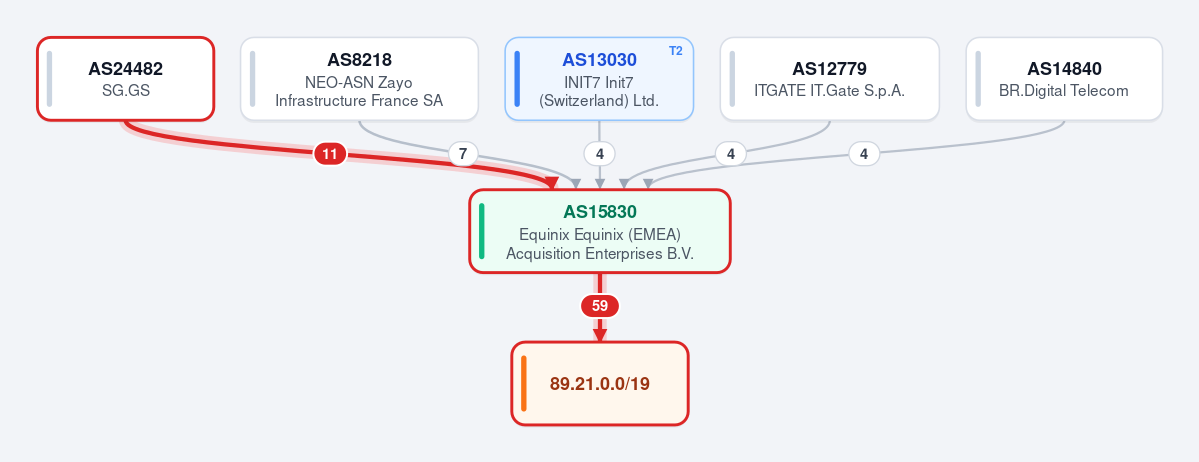Click the T2 tier badge
The height and width of the screenshot is (462, 1199).
675,51
